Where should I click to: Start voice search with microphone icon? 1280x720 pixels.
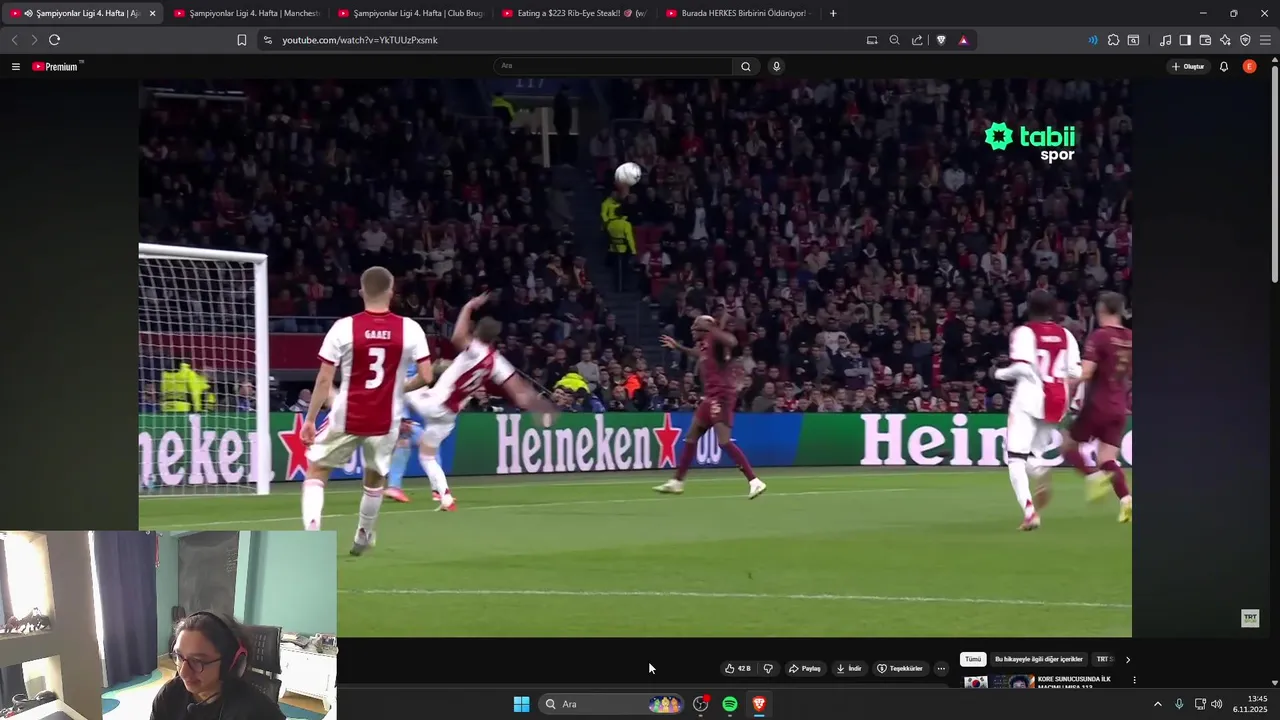point(776,66)
